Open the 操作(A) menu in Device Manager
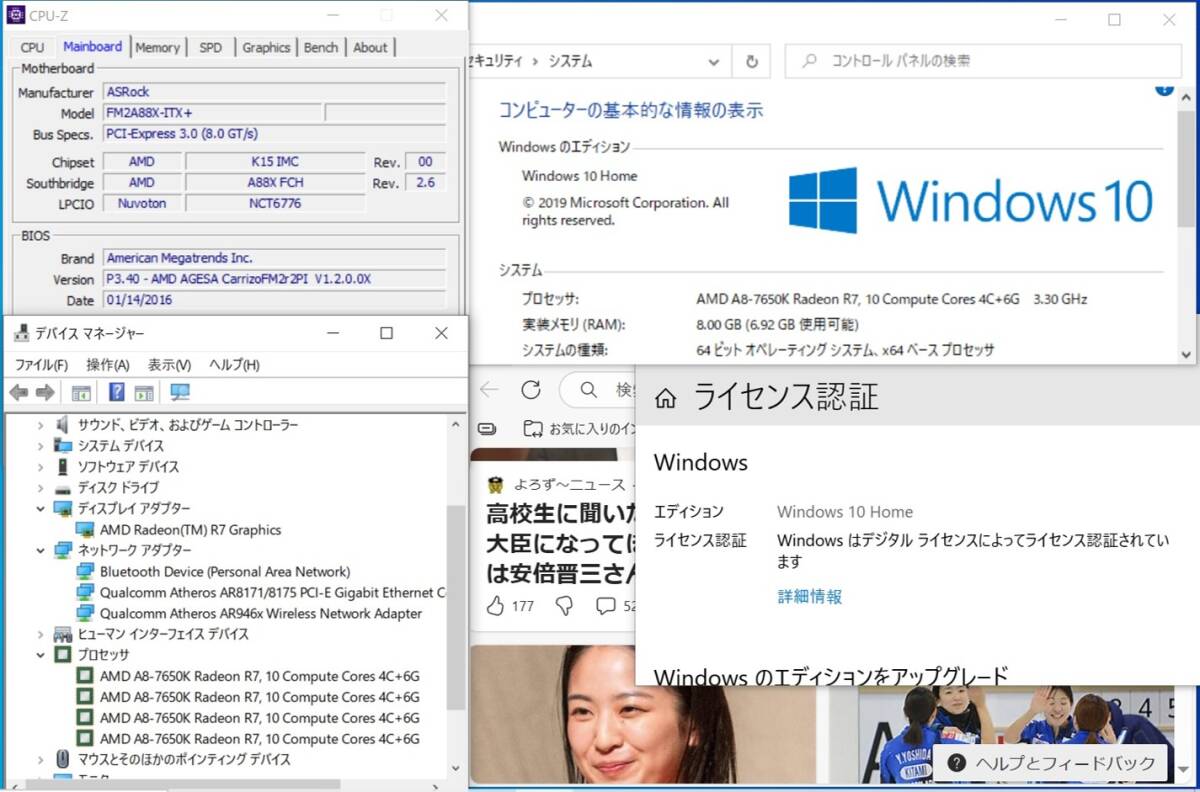The height and width of the screenshot is (792, 1200). [108, 365]
